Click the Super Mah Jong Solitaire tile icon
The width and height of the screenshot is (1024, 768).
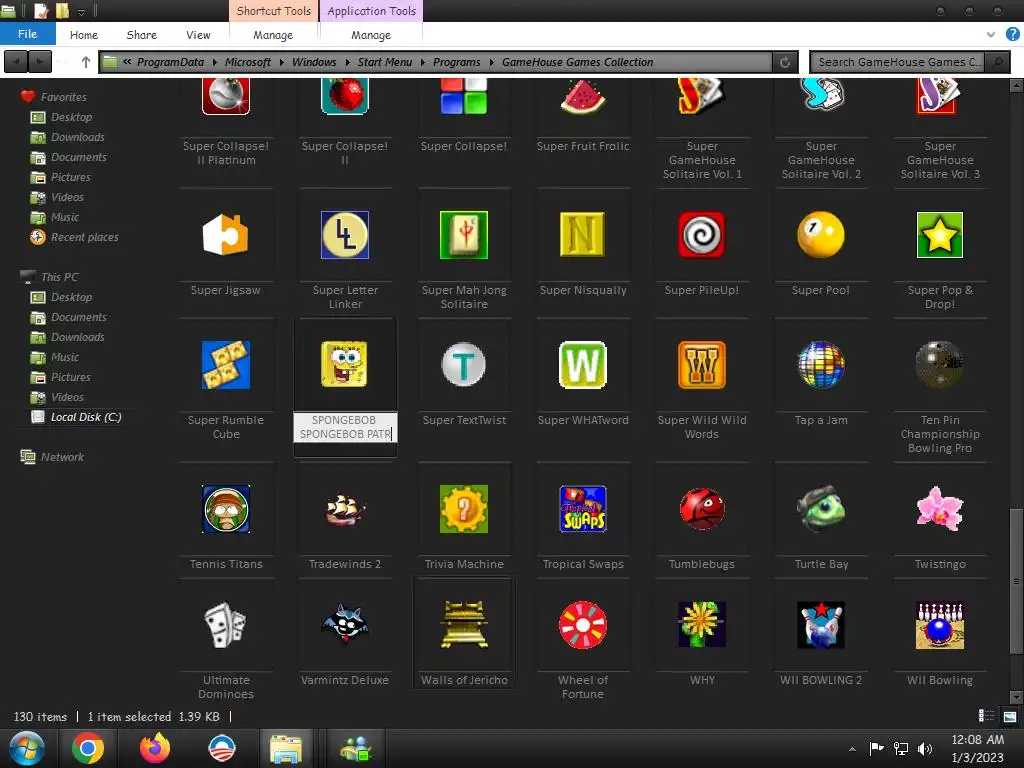(x=464, y=234)
